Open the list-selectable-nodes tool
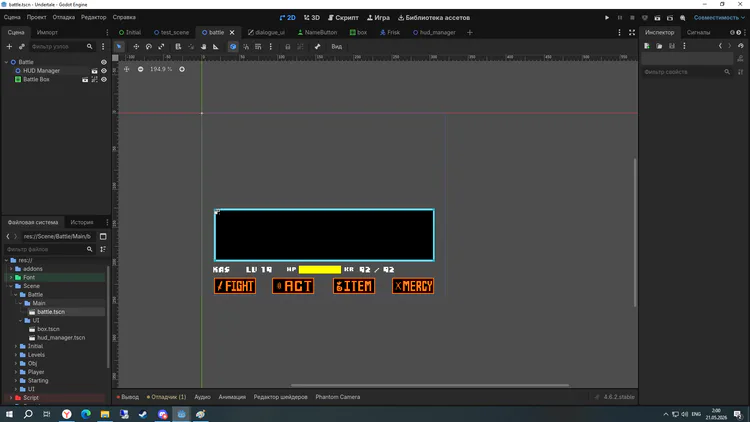 178,46
